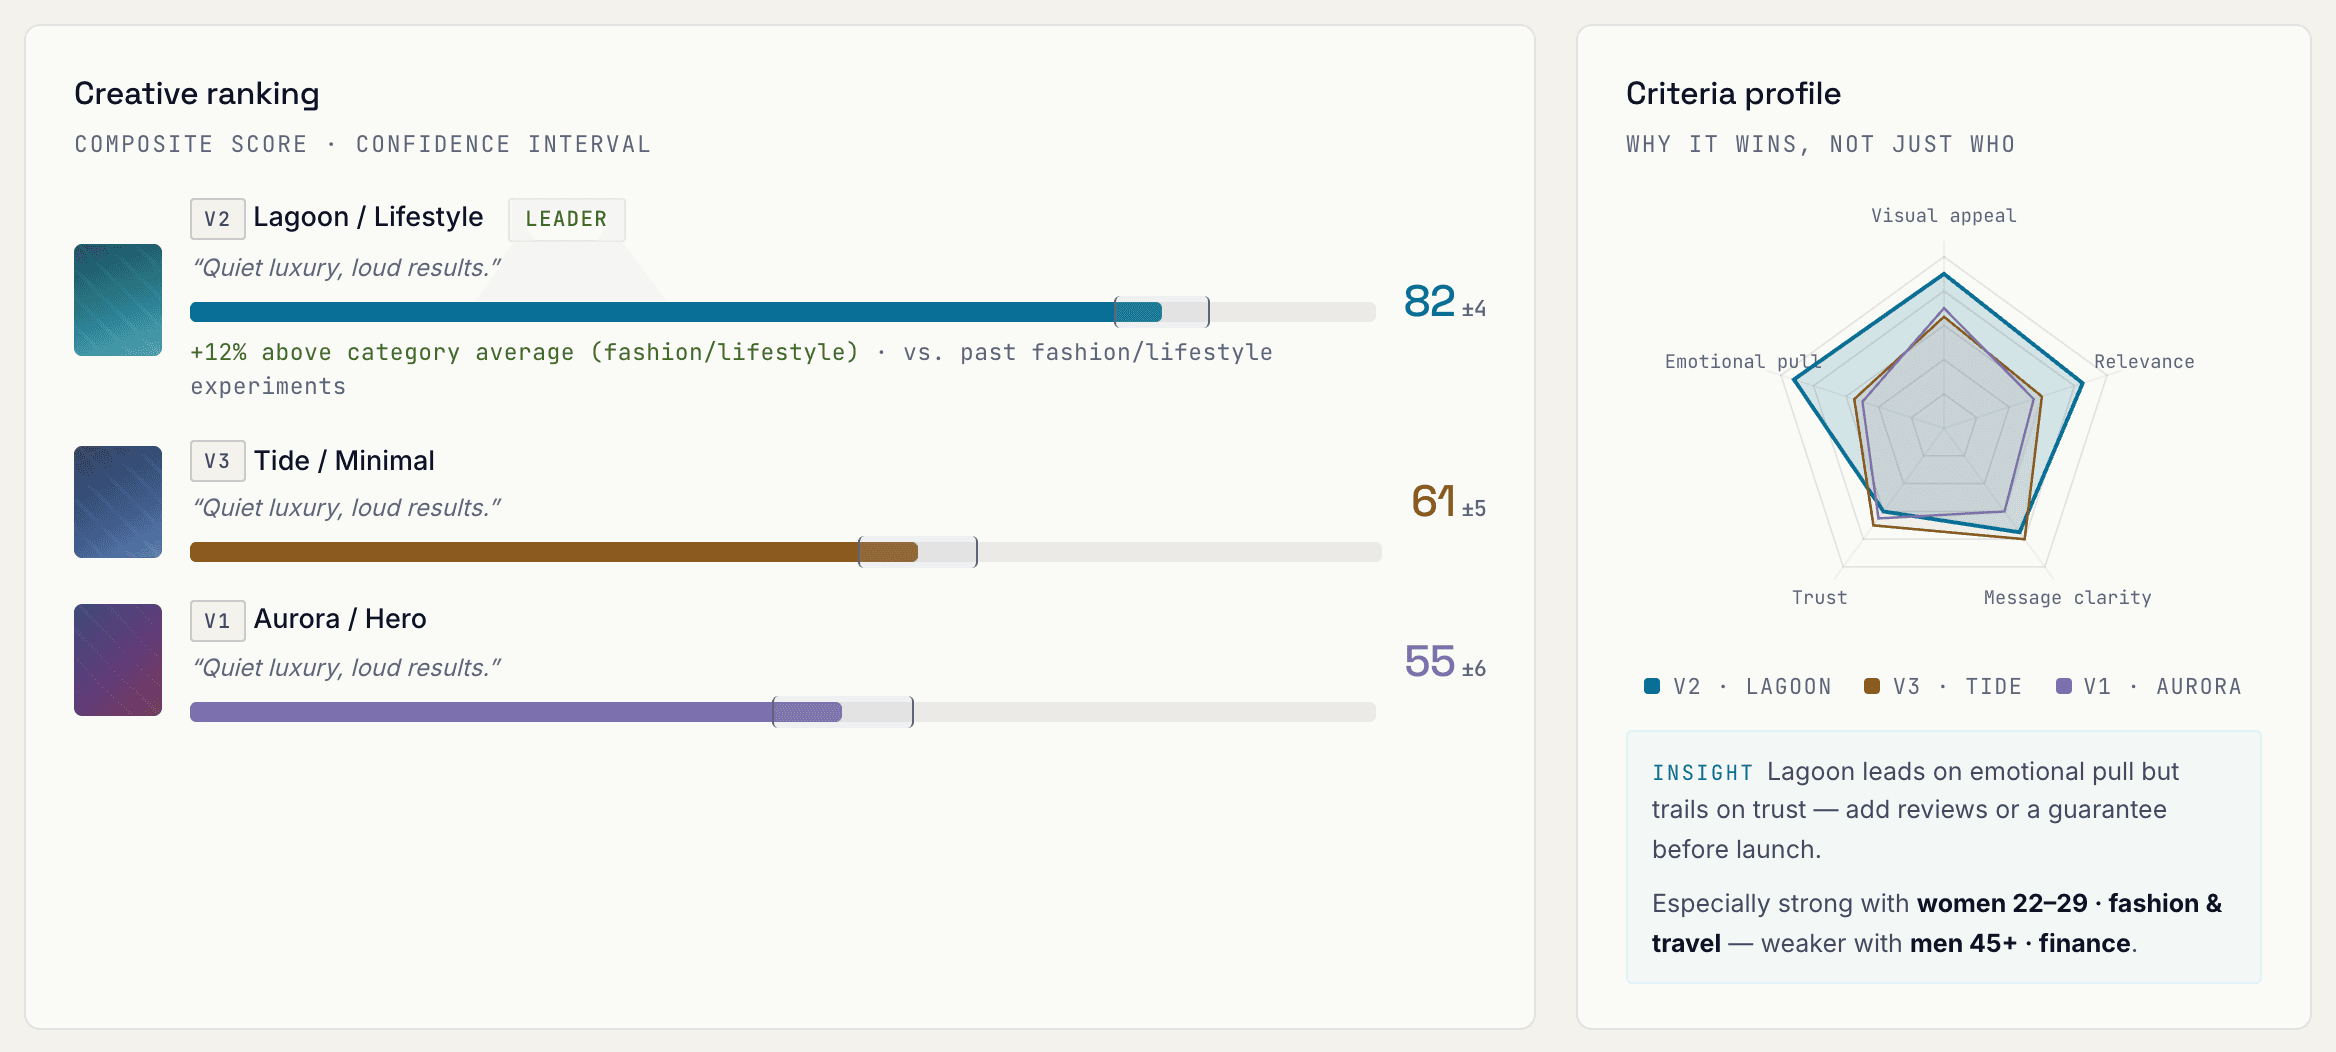The image size is (2336, 1052).
Task: Select the V1 · Aurora legend swatch
Action: [x=2063, y=686]
